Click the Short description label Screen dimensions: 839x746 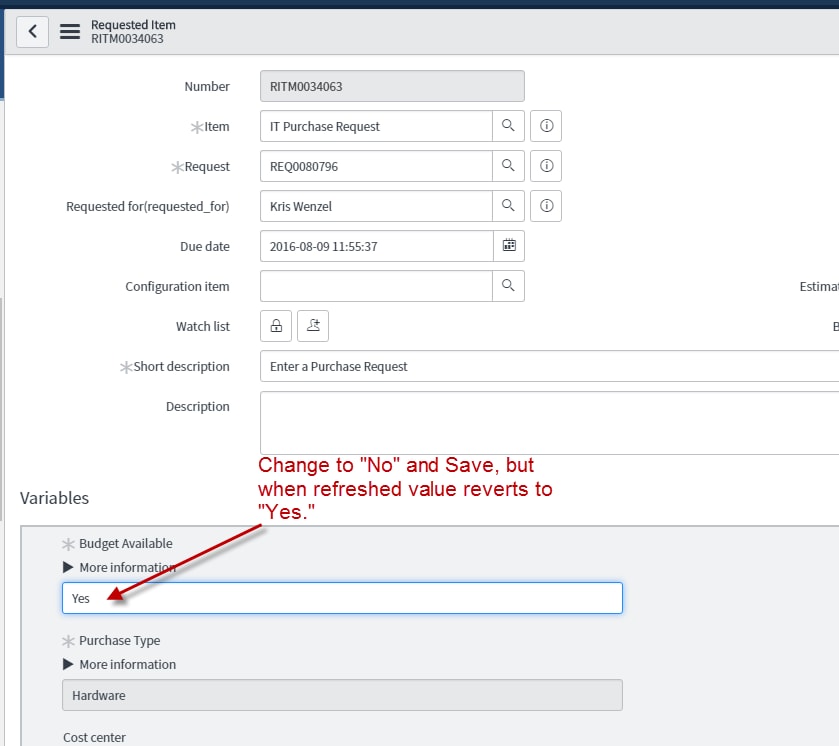tap(181, 367)
